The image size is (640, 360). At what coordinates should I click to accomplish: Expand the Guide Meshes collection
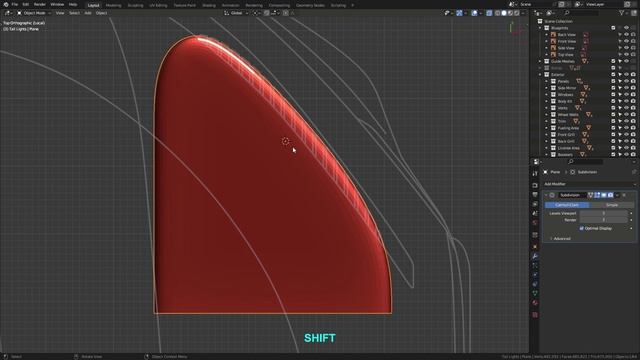tap(540, 61)
